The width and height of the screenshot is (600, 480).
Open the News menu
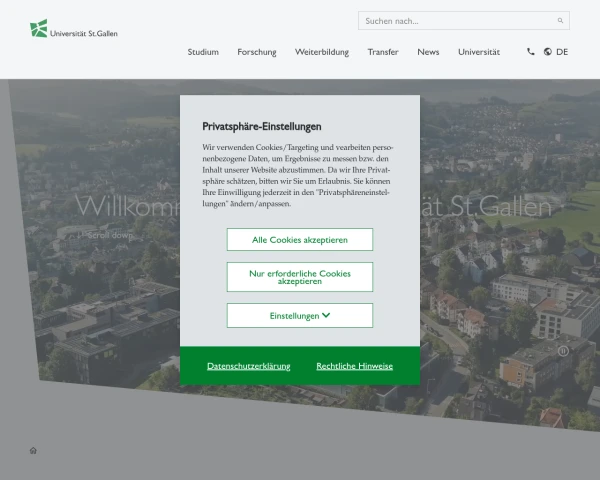click(428, 52)
